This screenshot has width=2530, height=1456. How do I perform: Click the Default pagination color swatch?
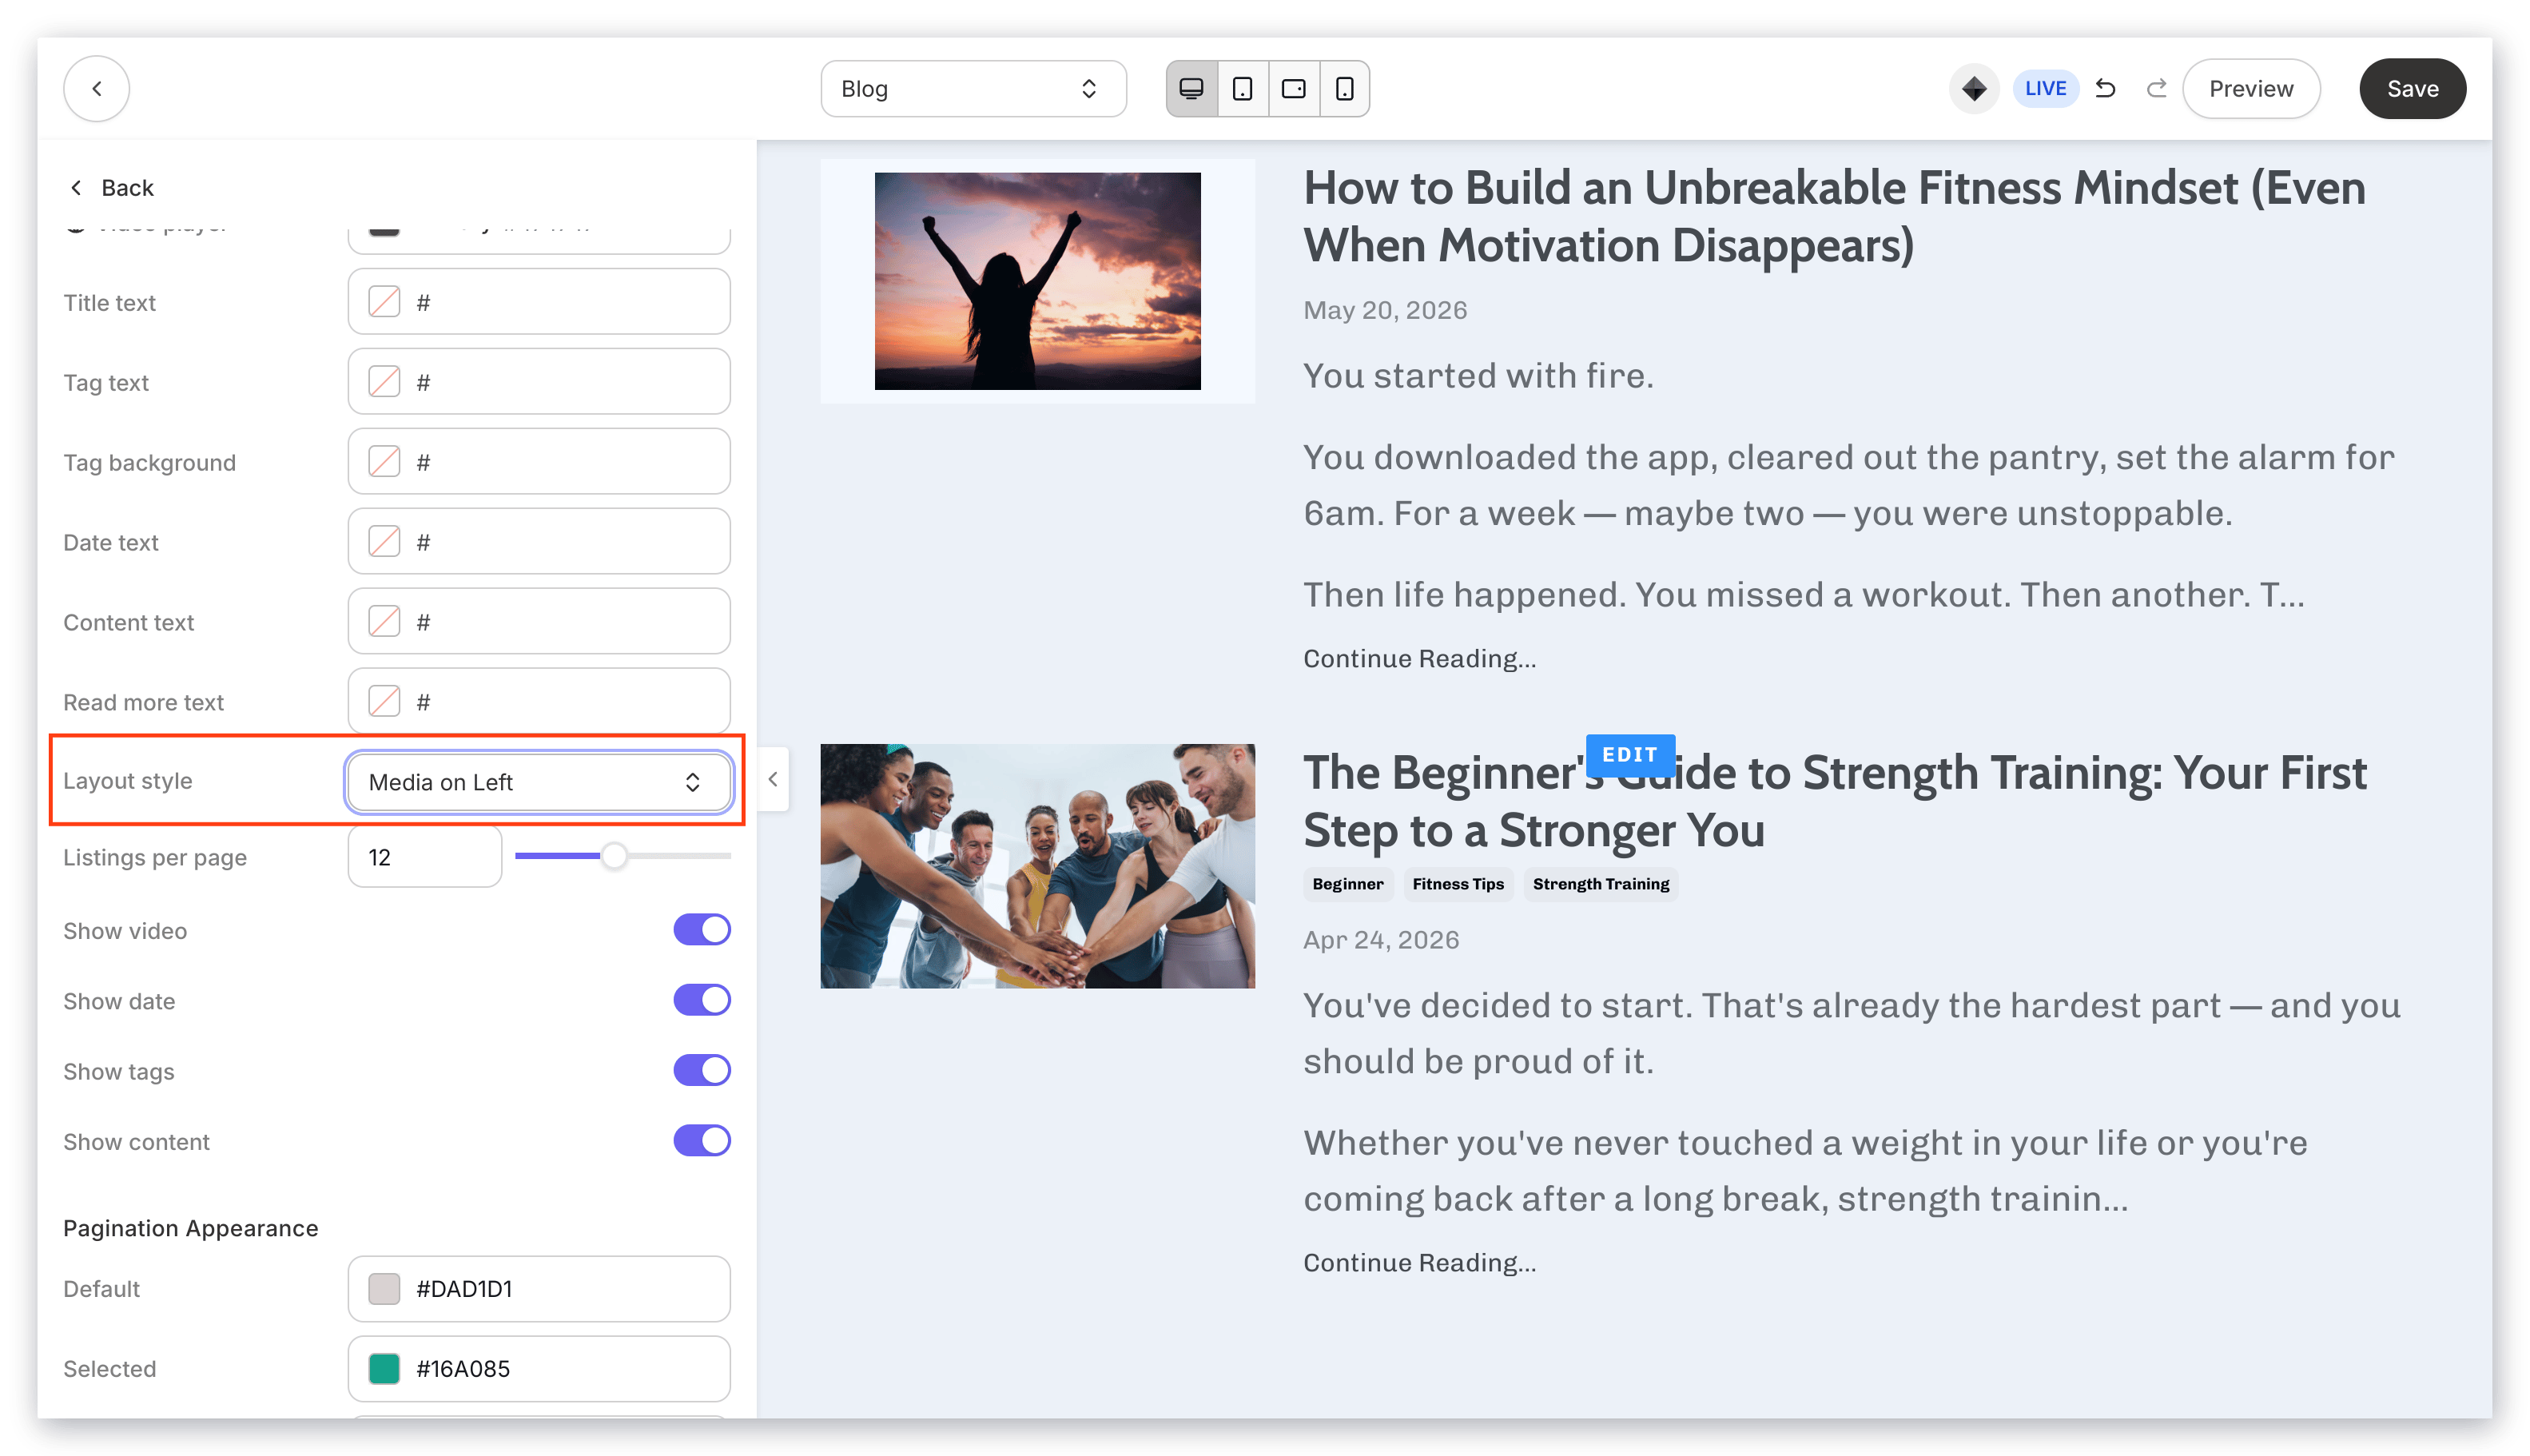pos(384,1289)
